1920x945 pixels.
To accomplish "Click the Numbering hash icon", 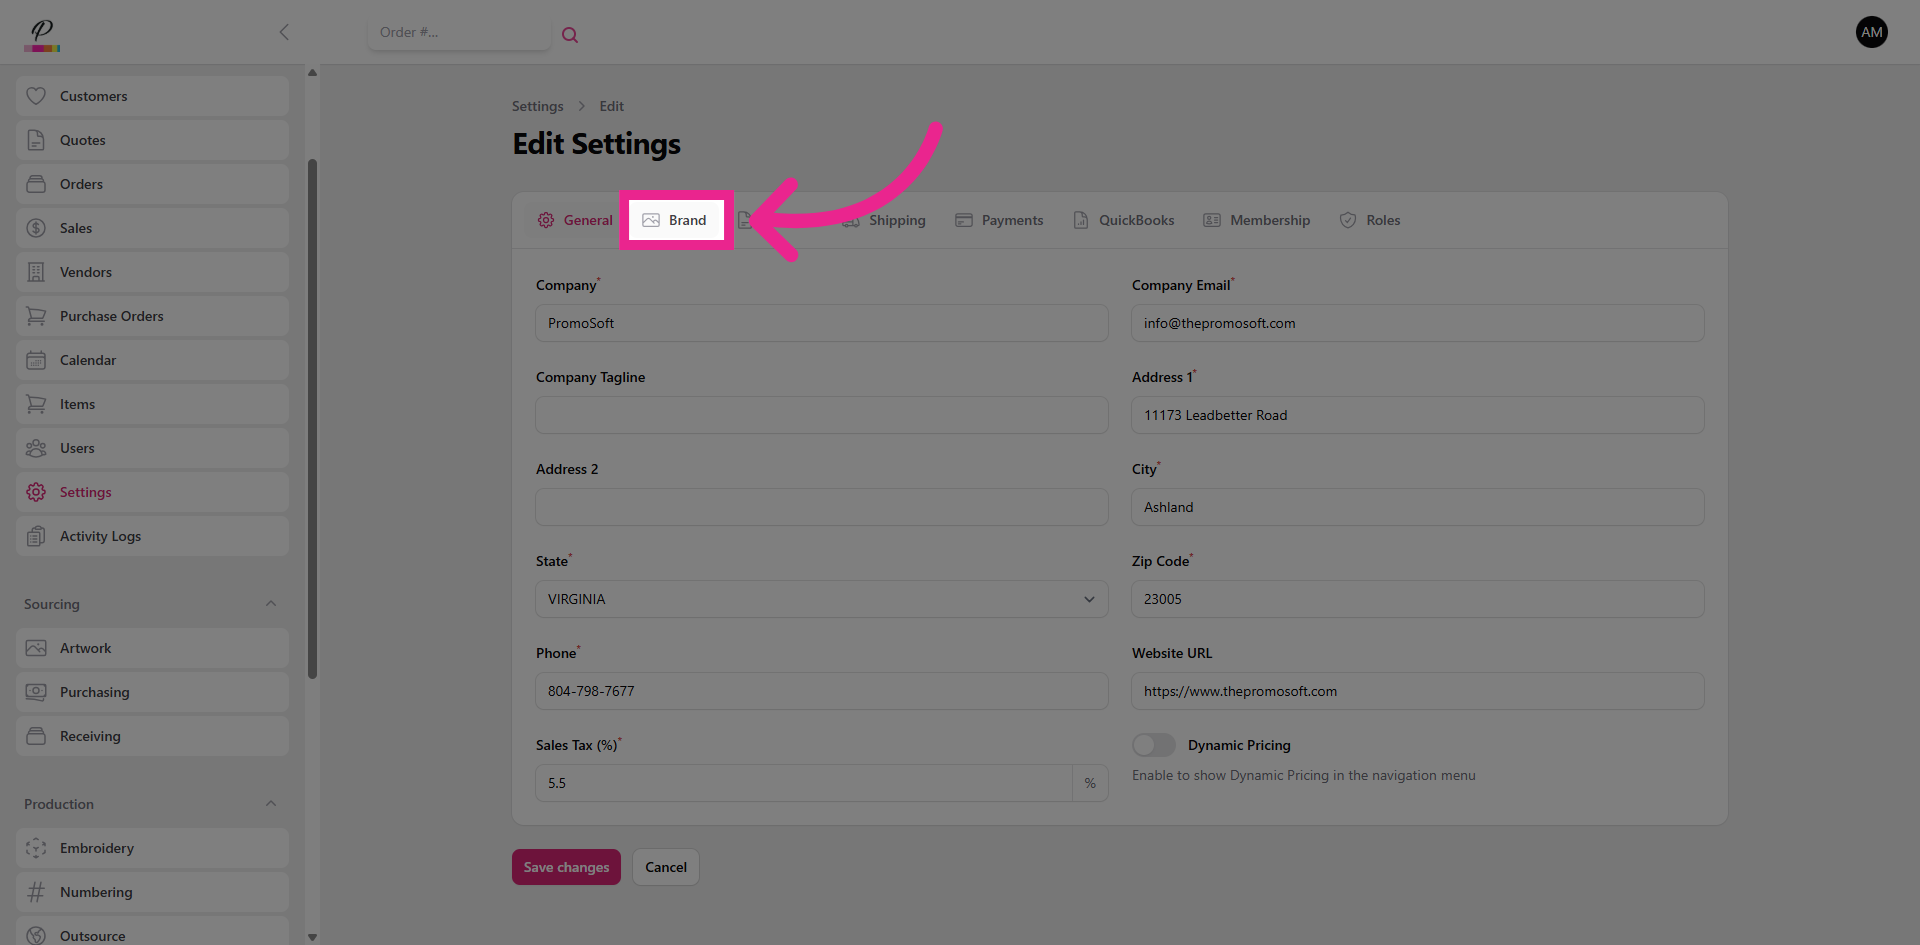I will click(x=36, y=892).
